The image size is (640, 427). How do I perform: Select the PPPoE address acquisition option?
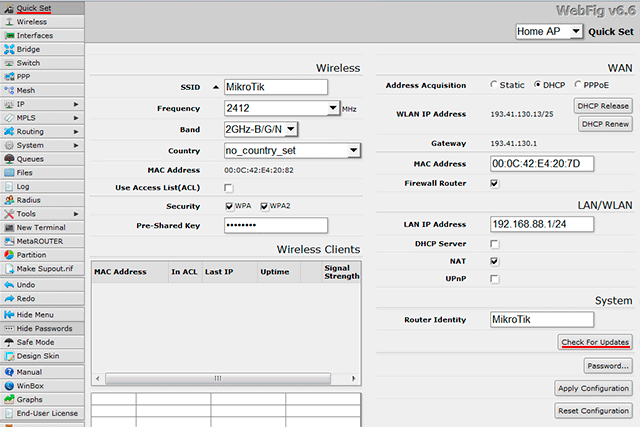tap(578, 85)
